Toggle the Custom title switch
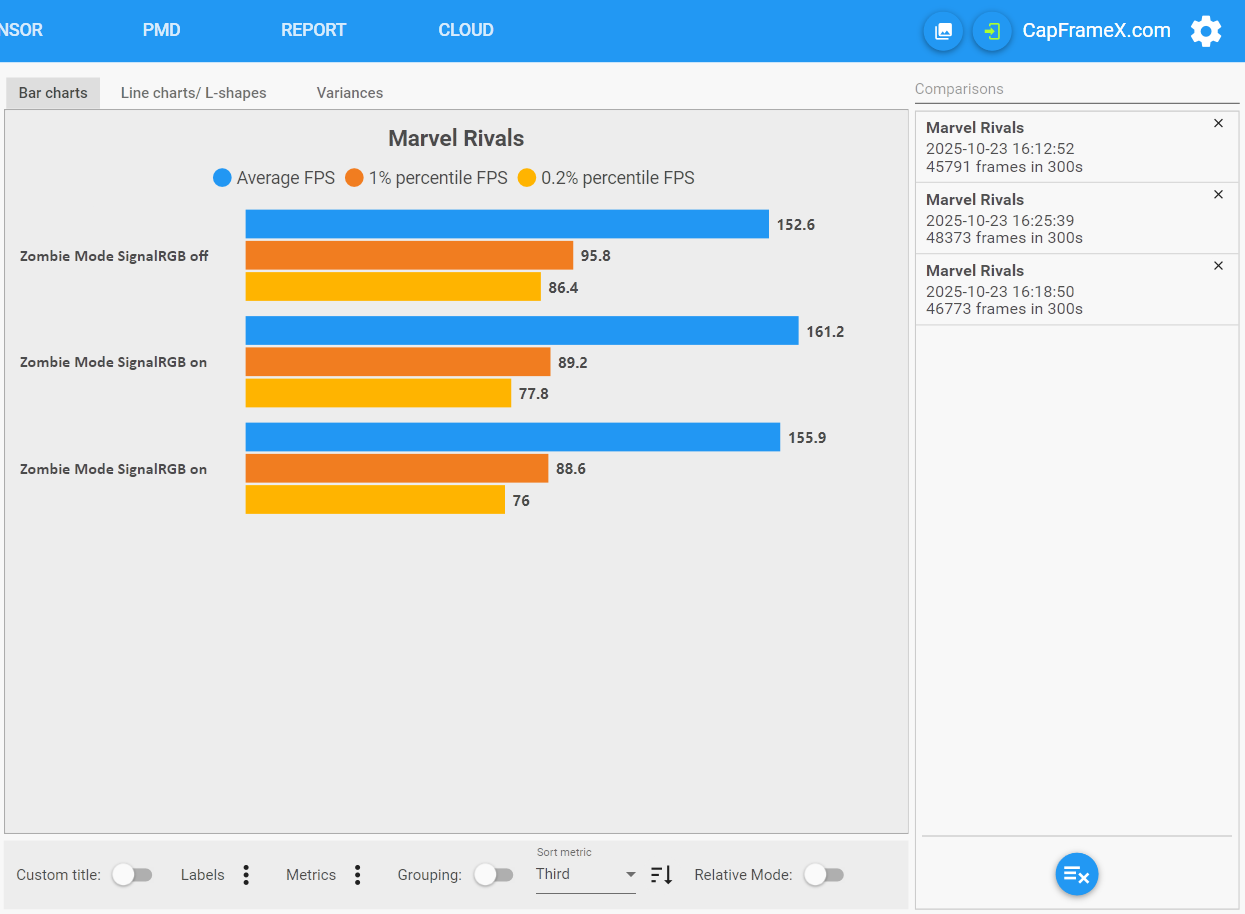Image resolution: width=1245 pixels, height=914 pixels. [x=132, y=875]
